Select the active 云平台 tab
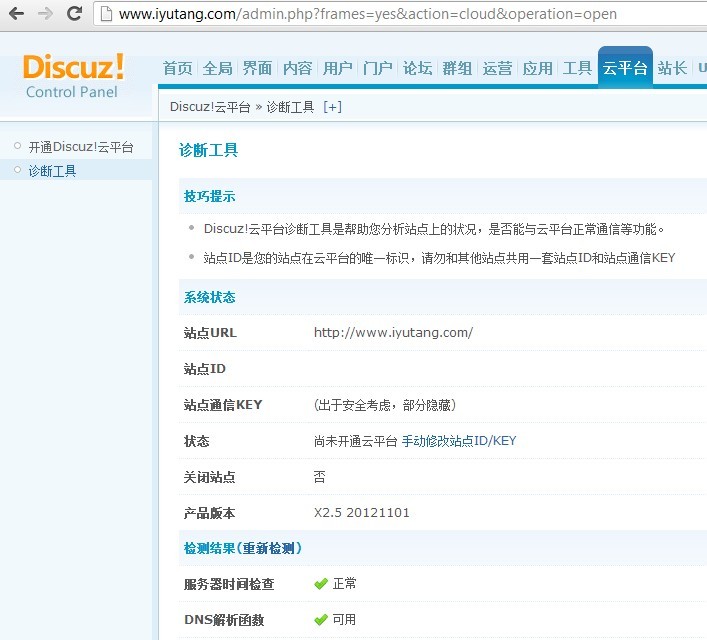707x640 pixels. coord(625,68)
